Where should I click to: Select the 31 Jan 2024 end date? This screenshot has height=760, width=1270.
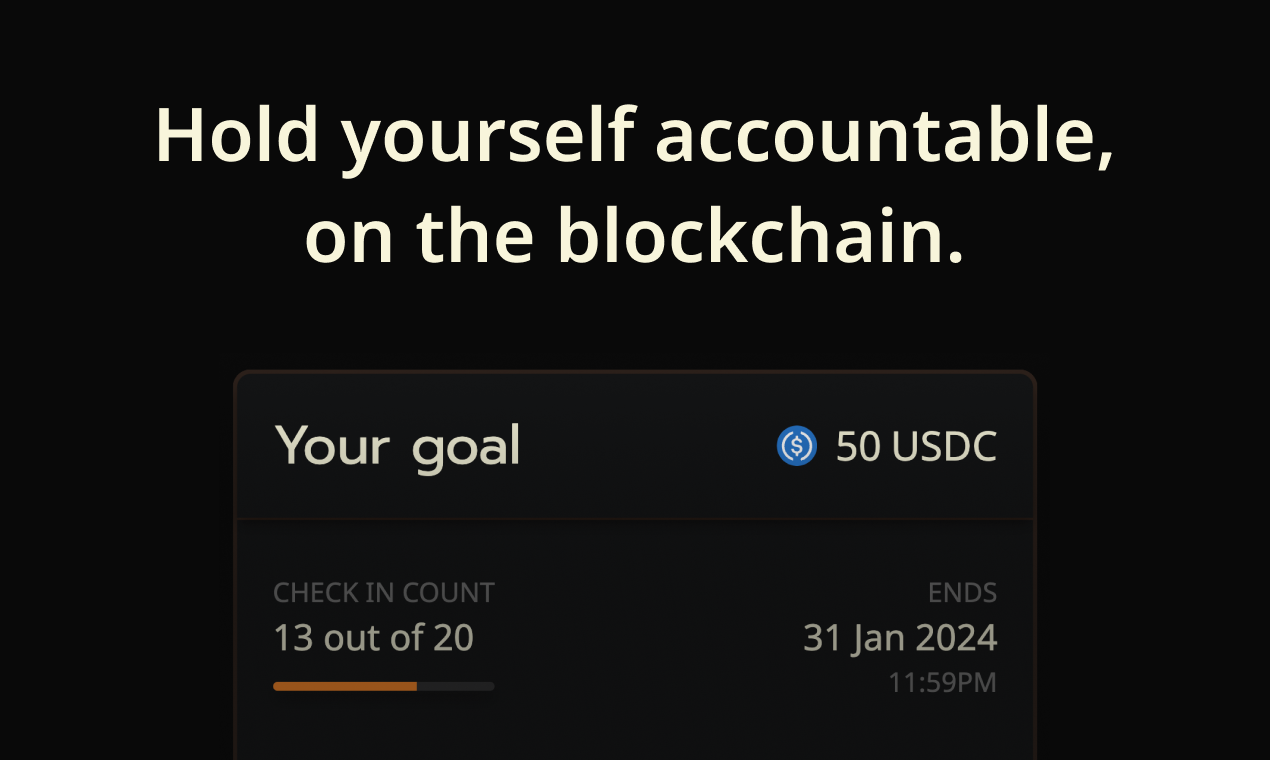(x=900, y=638)
